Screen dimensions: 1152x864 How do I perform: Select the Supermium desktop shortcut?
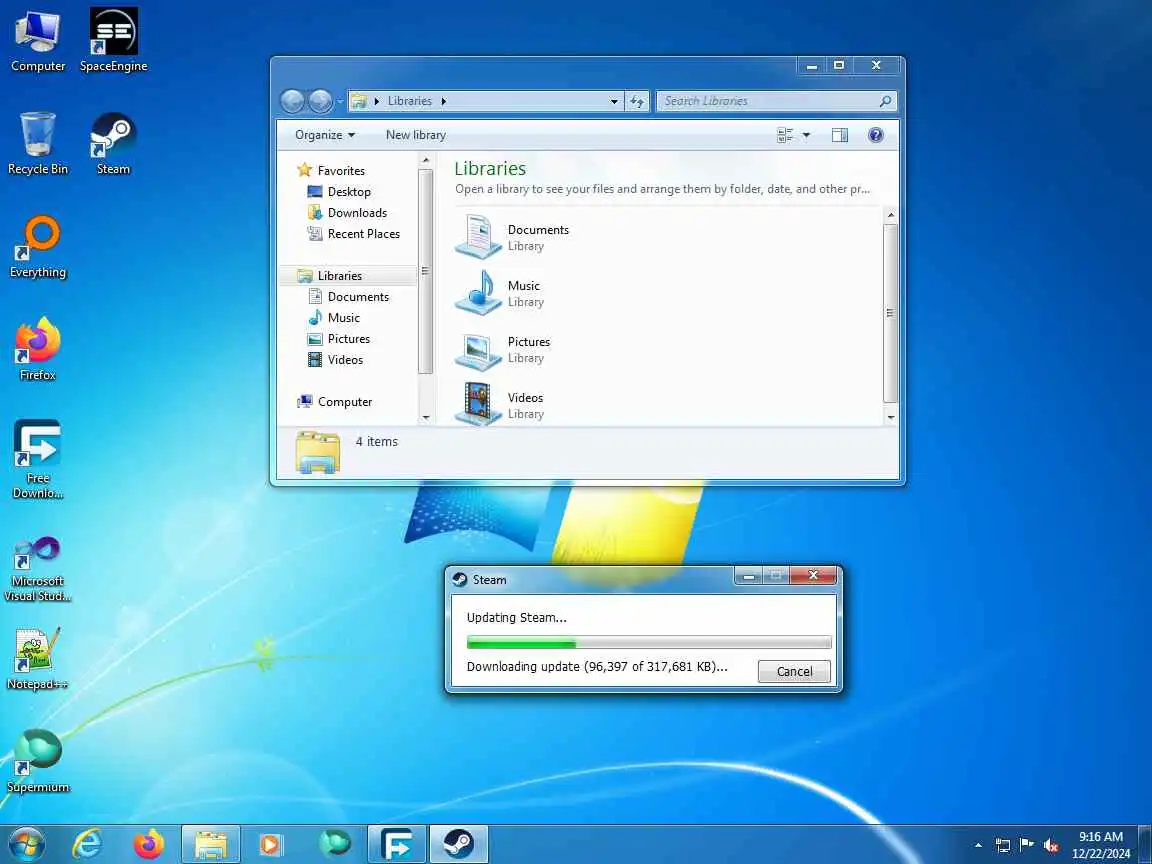click(37, 760)
